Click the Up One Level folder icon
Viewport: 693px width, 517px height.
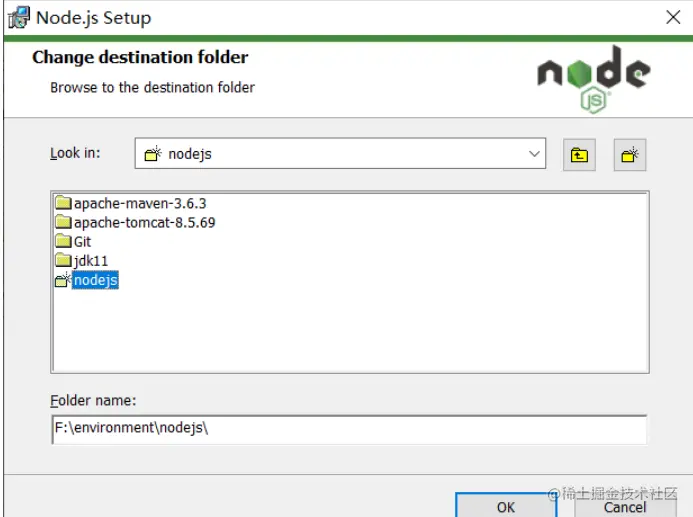click(579, 155)
